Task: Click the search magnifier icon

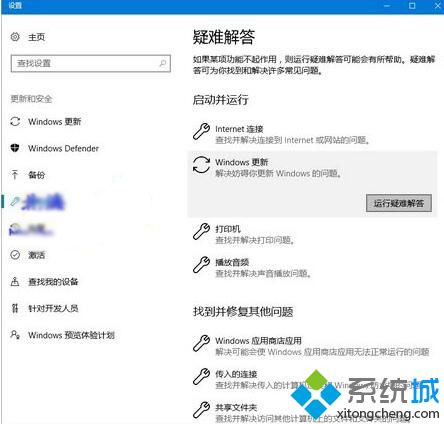Action: click(x=163, y=63)
